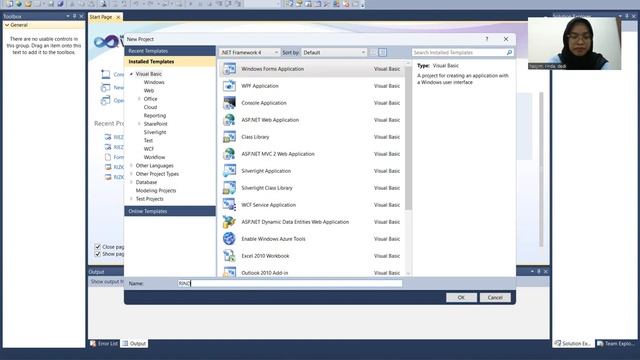Expand the Test Projects node
The height and width of the screenshot is (360, 640).
click(131, 199)
